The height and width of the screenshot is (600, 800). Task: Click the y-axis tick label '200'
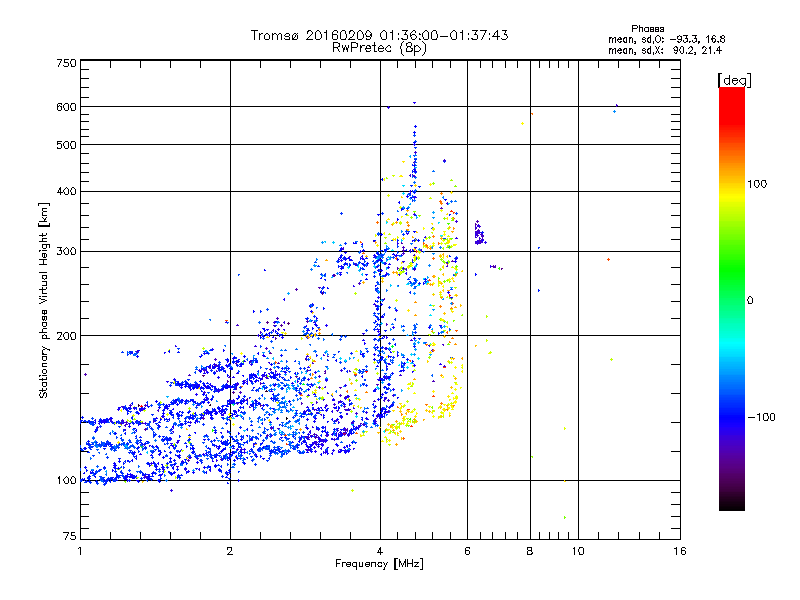[x=66, y=336]
